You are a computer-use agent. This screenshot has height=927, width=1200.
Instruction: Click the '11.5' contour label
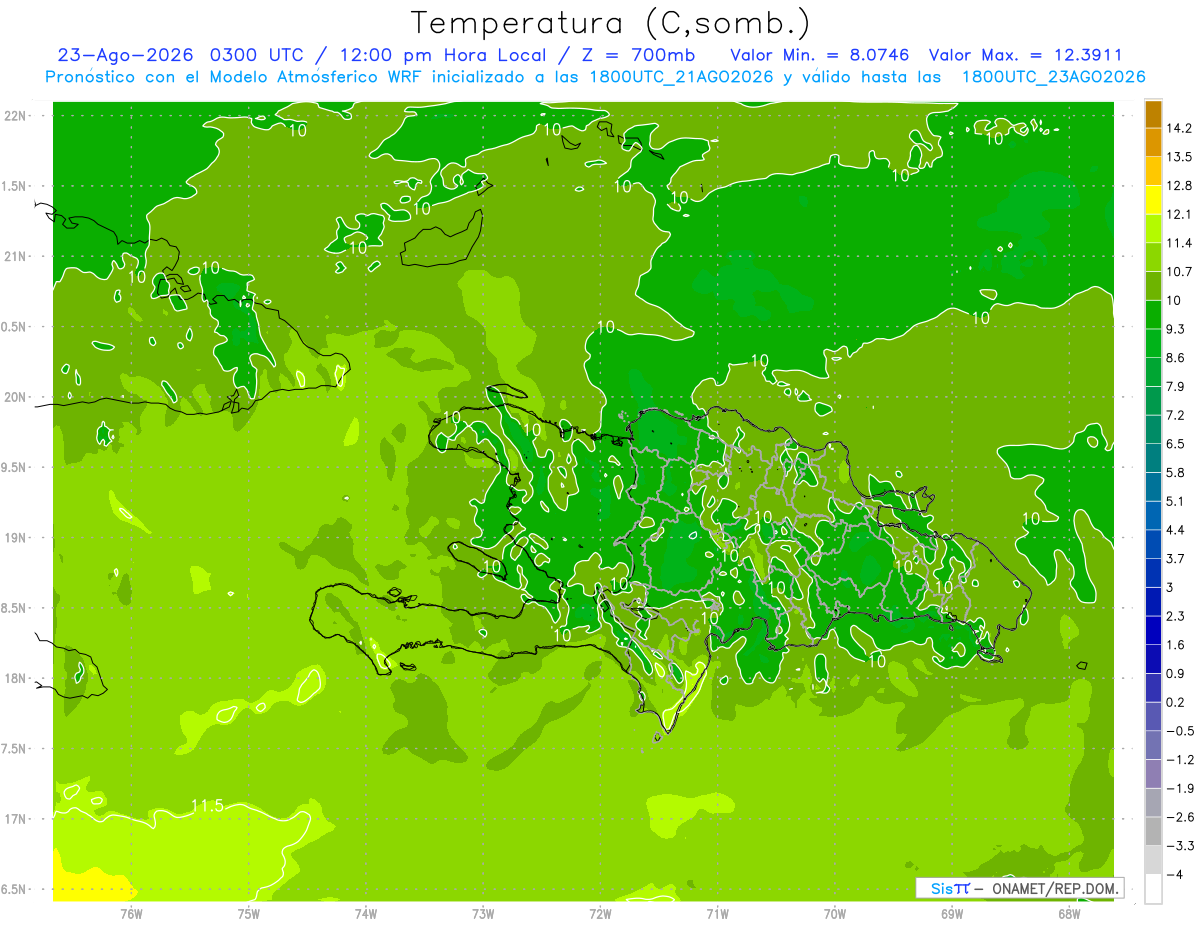207,805
